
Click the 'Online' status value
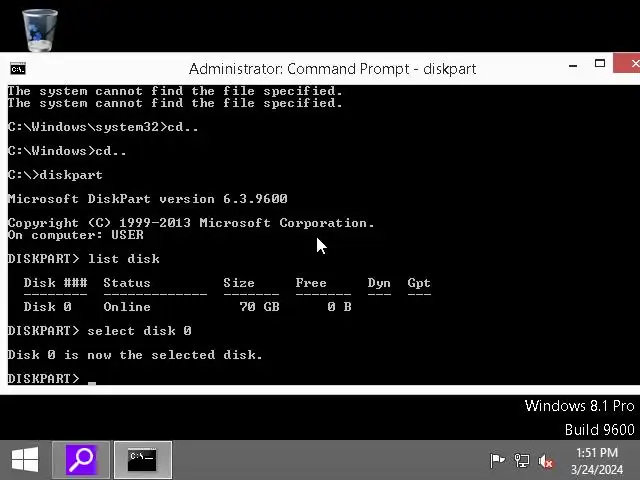point(127,307)
